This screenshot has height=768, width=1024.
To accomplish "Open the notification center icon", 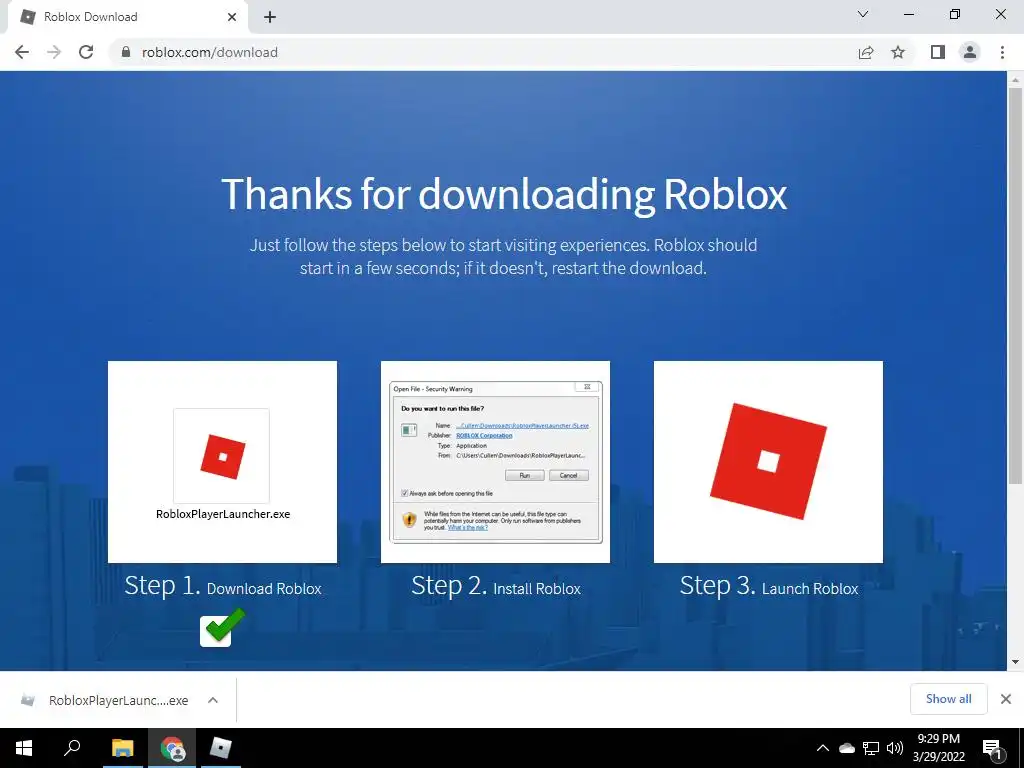I will 993,748.
